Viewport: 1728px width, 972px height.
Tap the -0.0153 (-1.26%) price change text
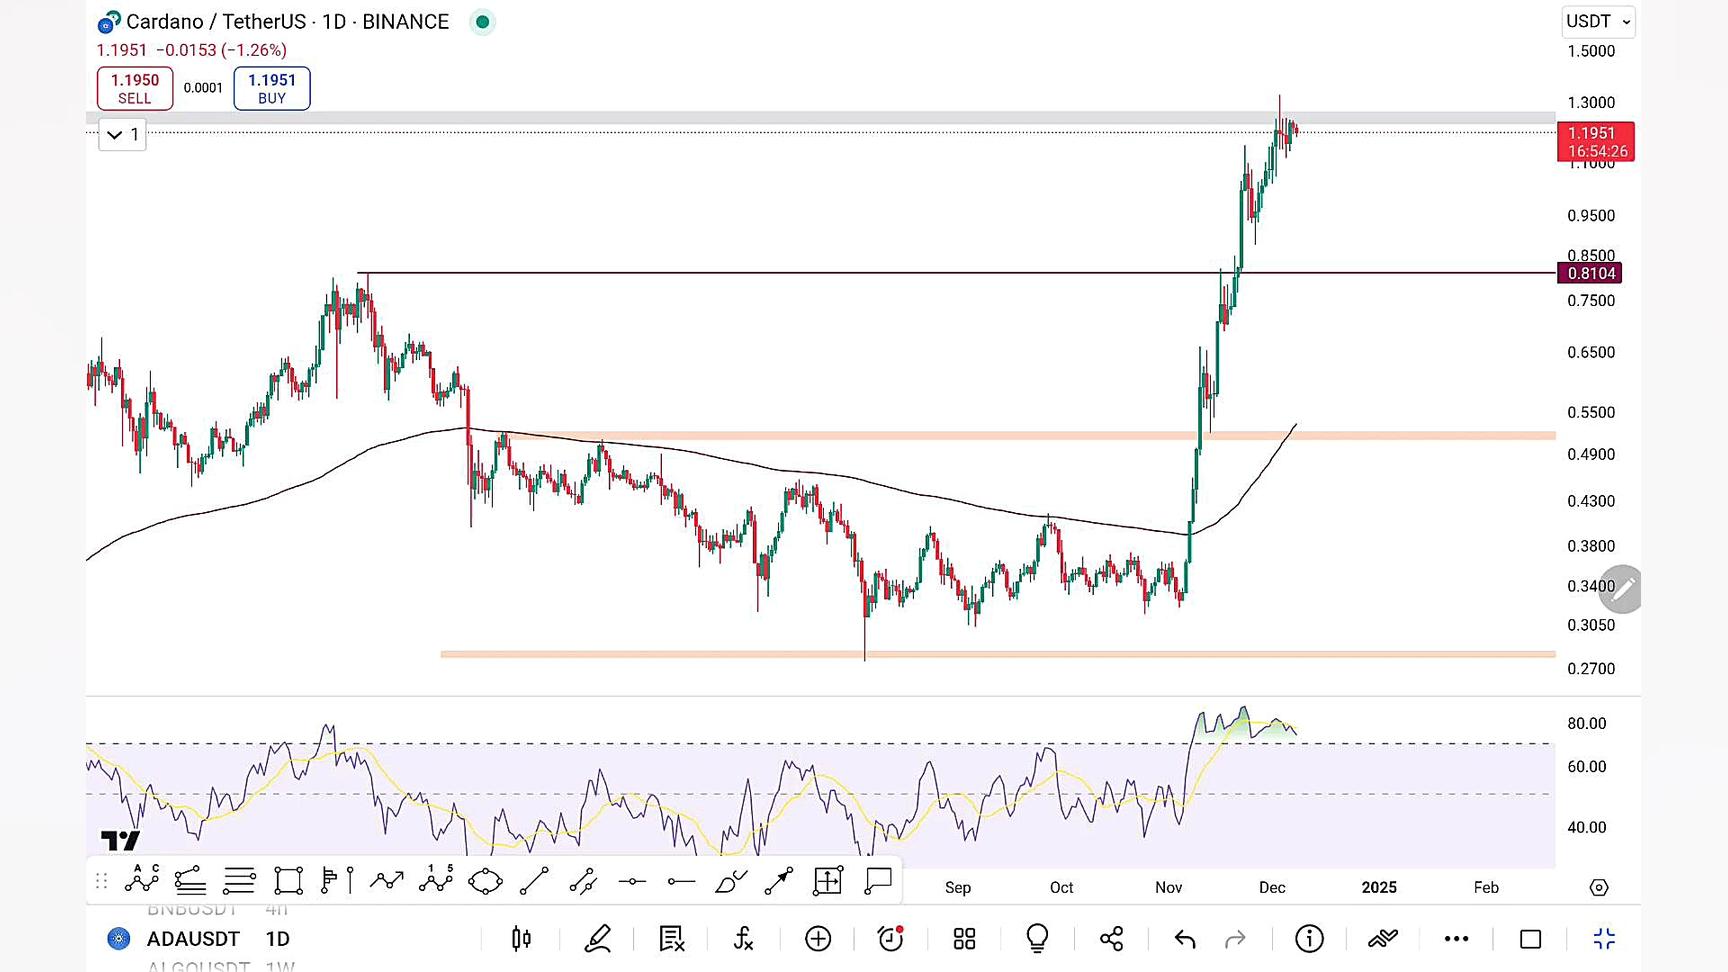pos(222,50)
